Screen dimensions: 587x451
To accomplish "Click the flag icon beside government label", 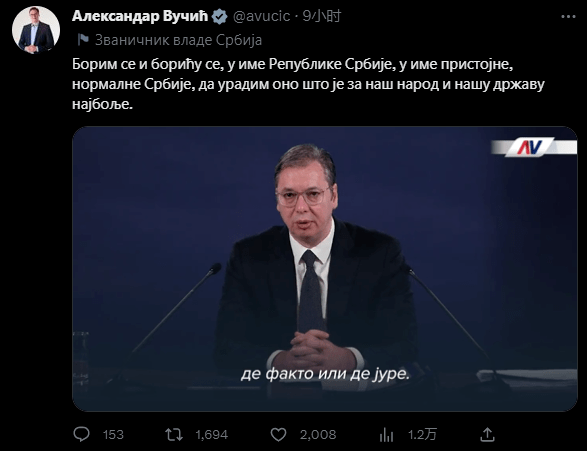I will coord(83,40).
